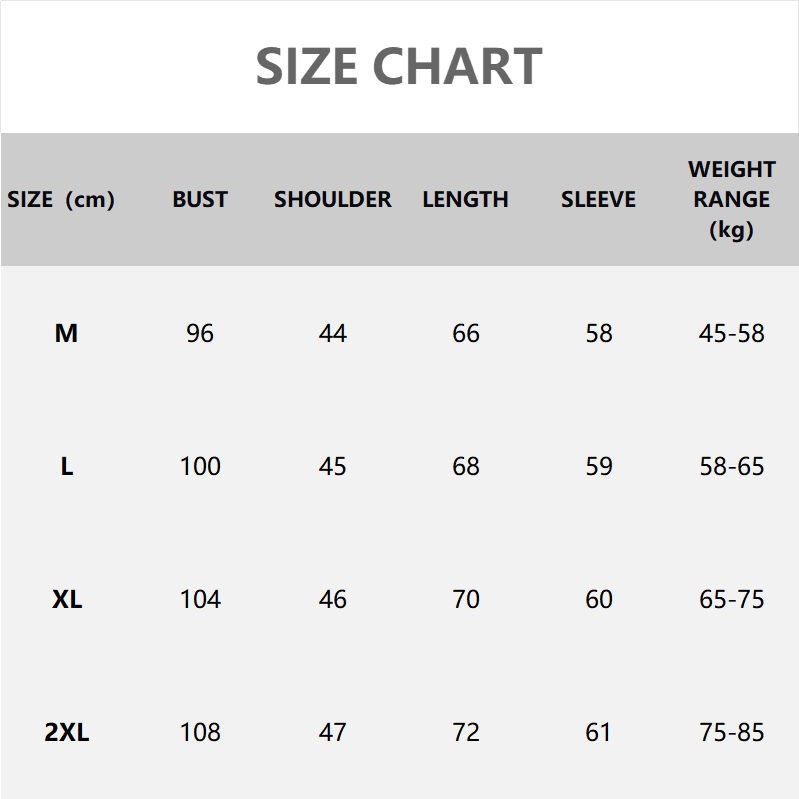The width and height of the screenshot is (799, 799).
Task: Click the SIZE CHART title
Action: pyautogui.click(x=399, y=67)
